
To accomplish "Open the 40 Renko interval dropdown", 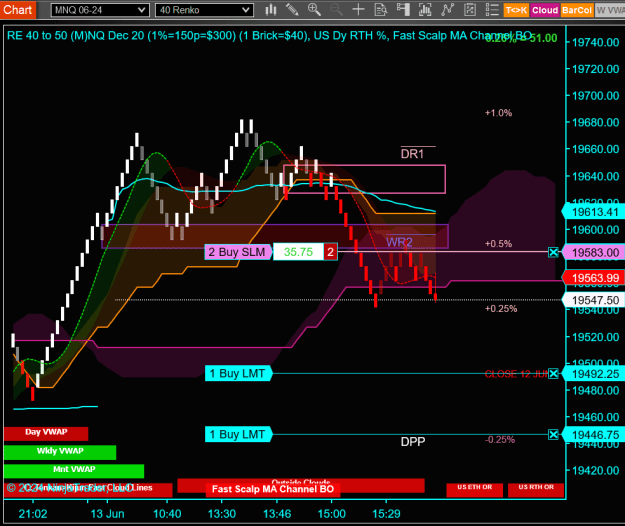I will 204,10.
